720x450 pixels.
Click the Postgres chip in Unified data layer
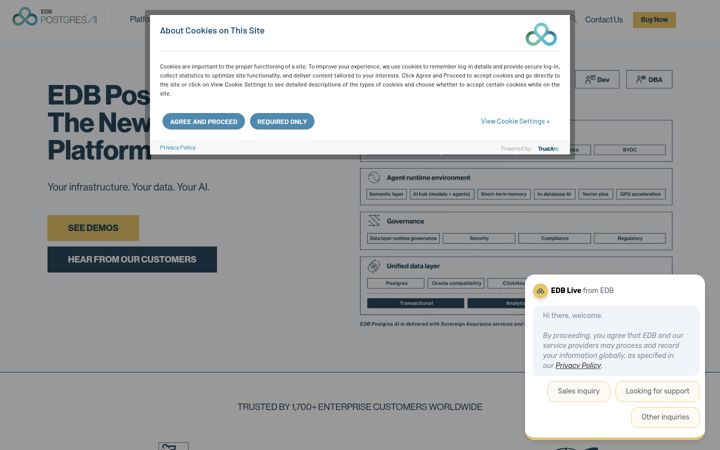tap(396, 283)
